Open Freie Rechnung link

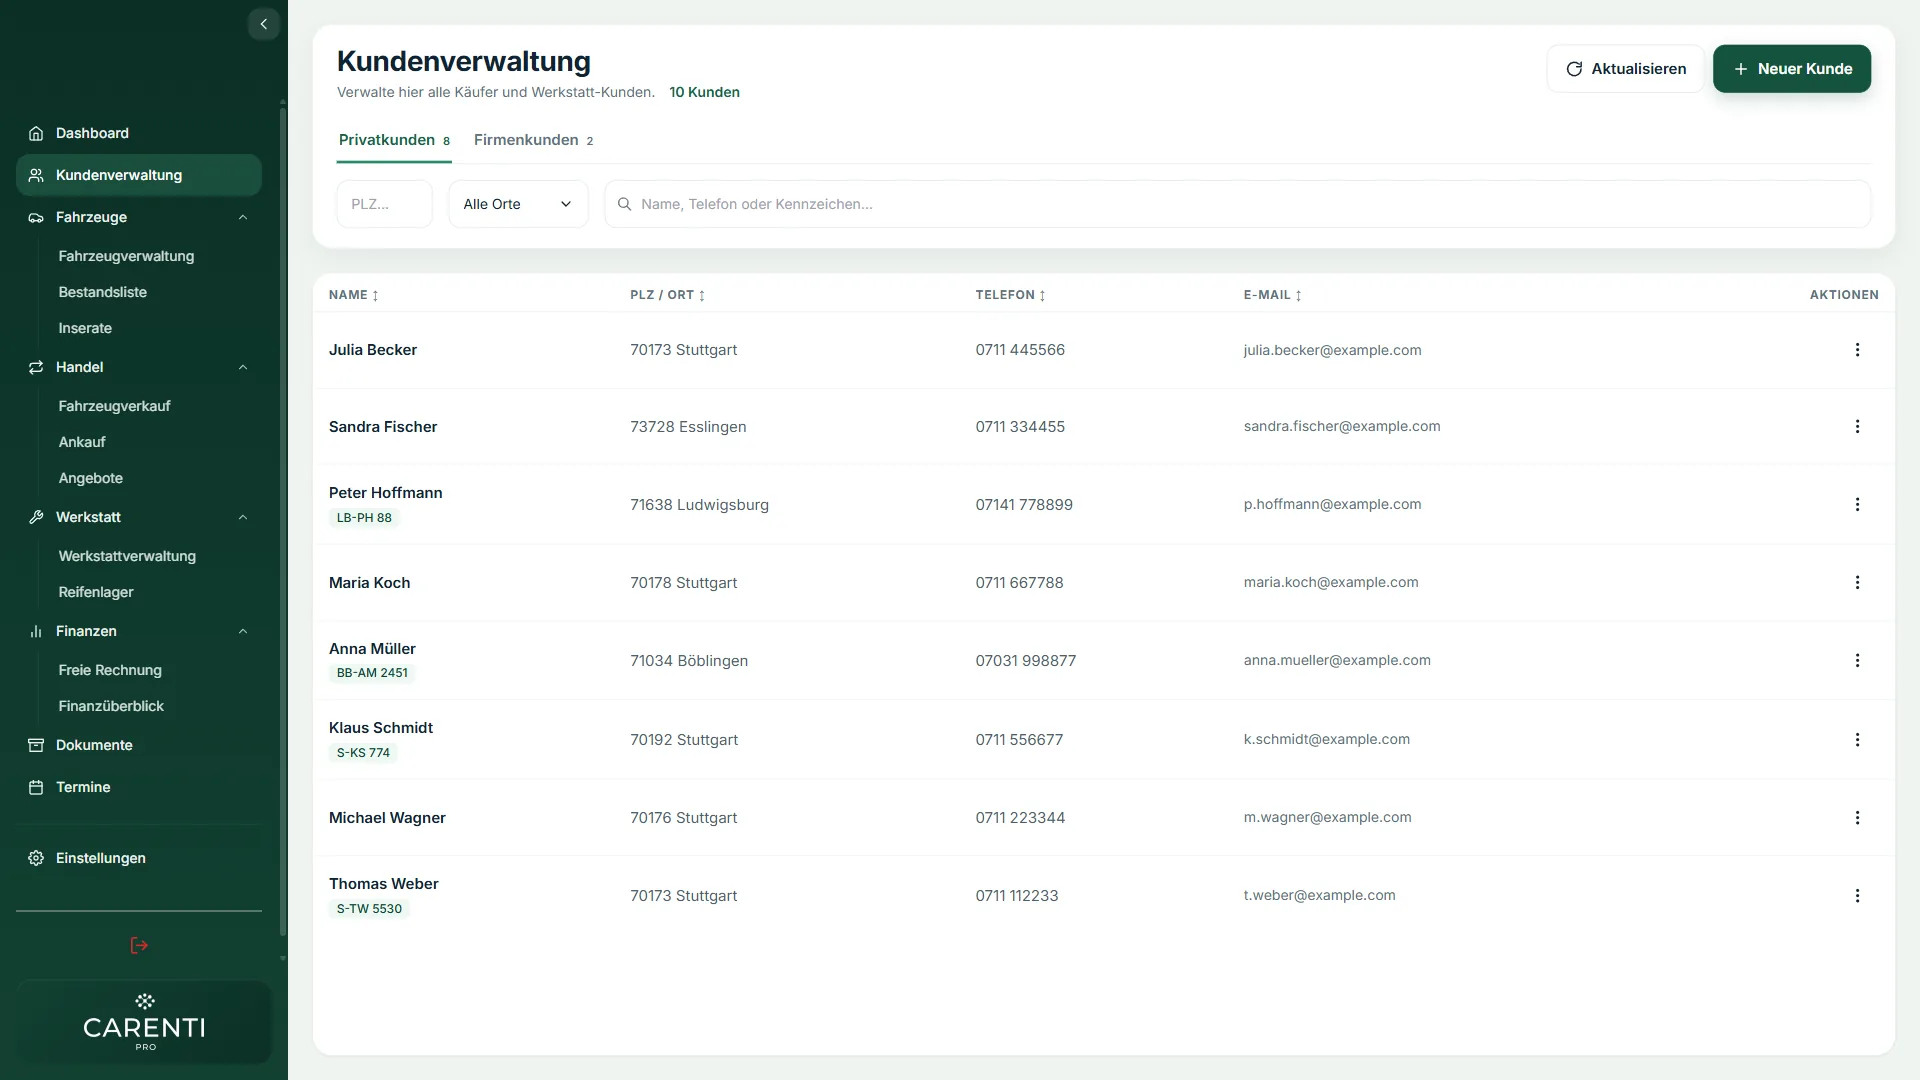pos(110,670)
